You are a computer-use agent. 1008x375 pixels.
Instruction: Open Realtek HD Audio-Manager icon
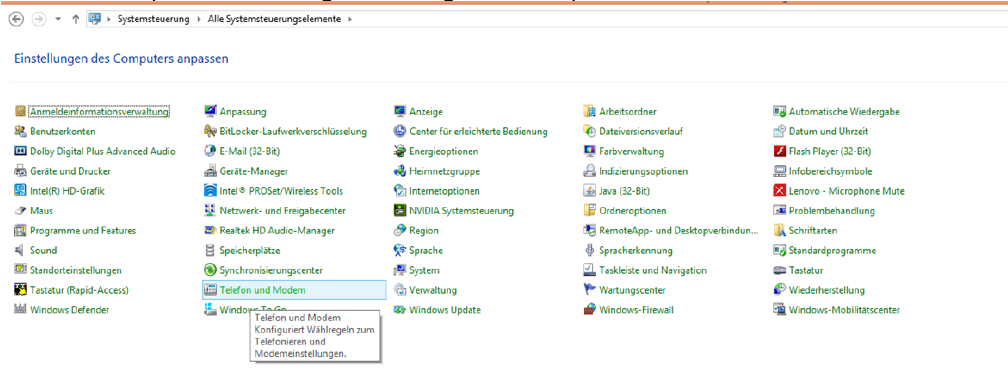210,230
